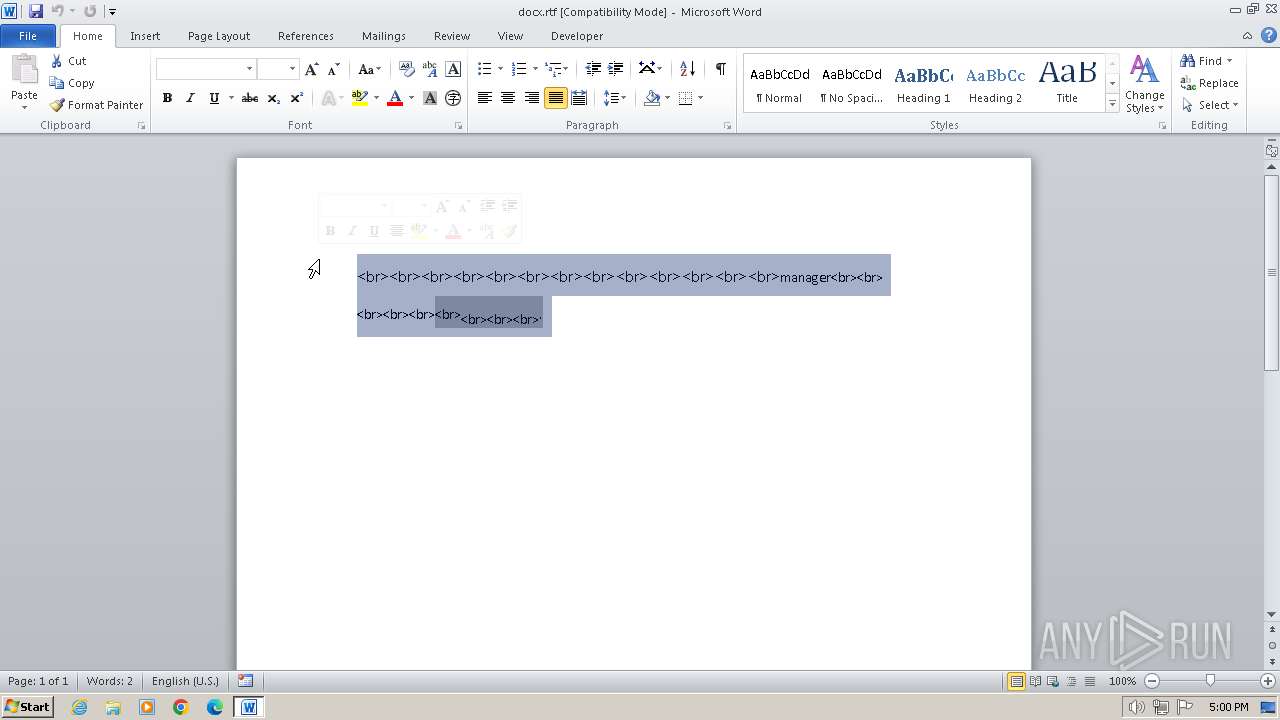Viewport: 1280px width, 720px height.
Task: Toggle Subscript formatting
Action: click(274, 98)
